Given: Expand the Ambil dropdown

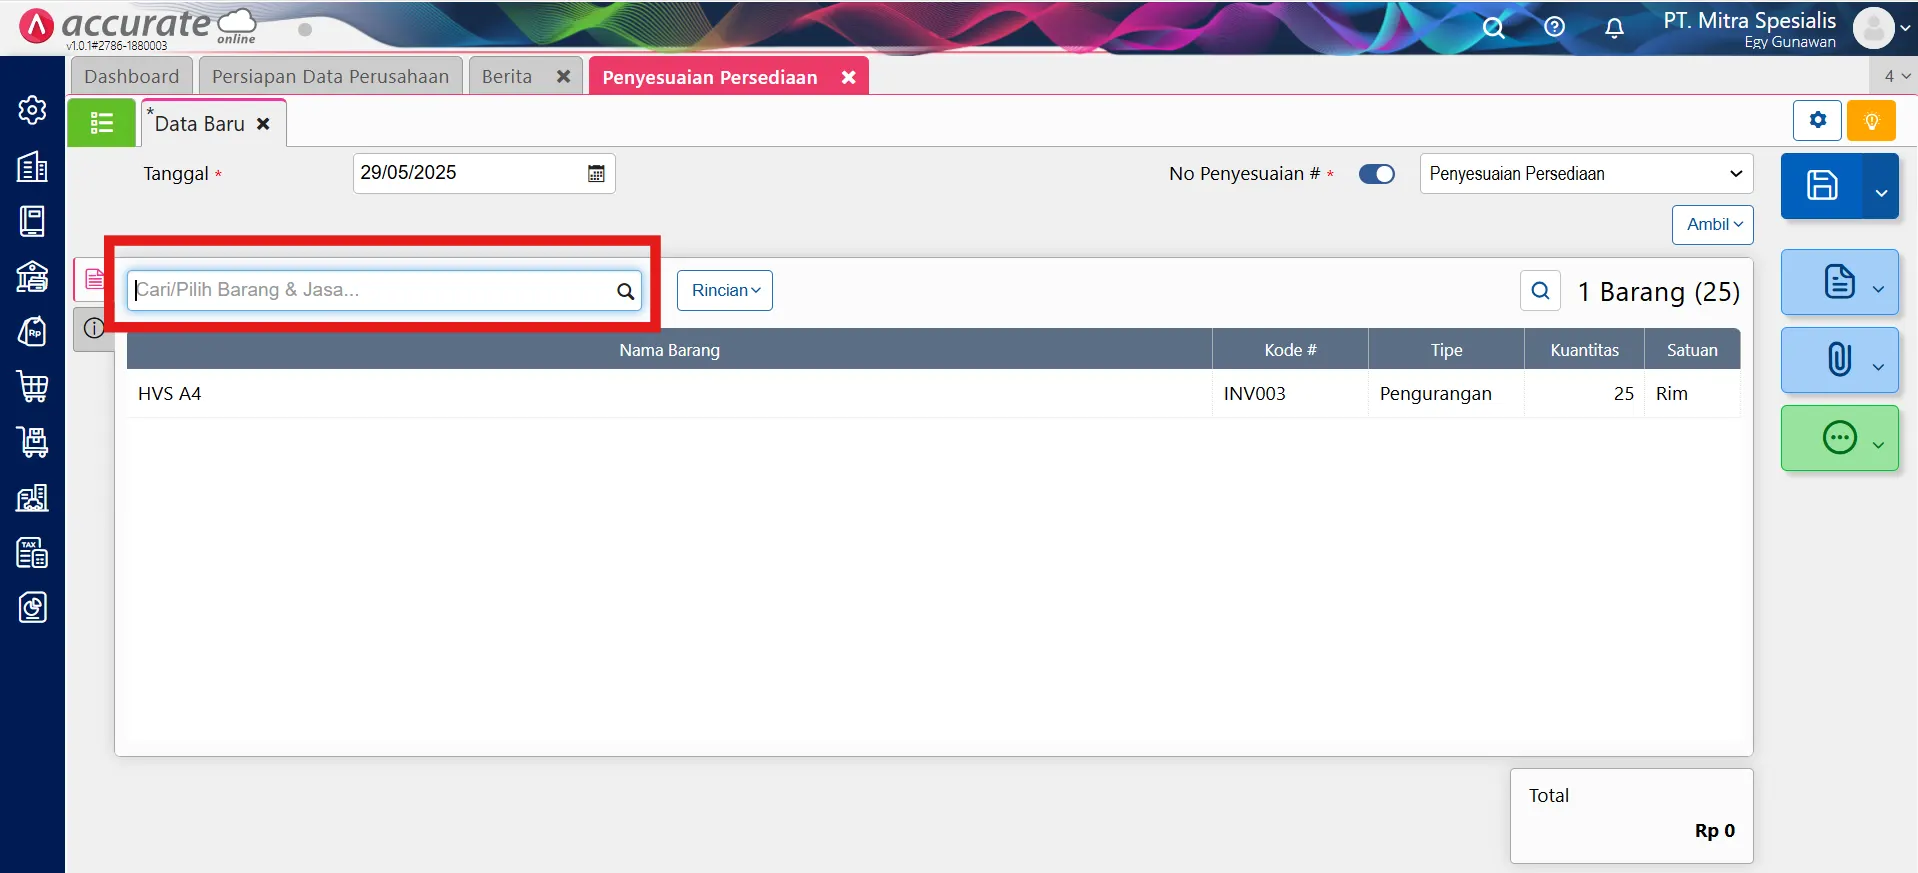Looking at the screenshot, I should point(1712,225).
